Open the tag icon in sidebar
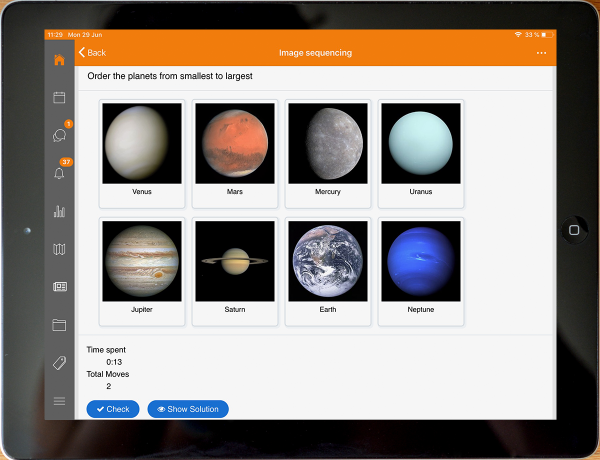This screenshot has width=600, height=460. [x=59, y=363]
